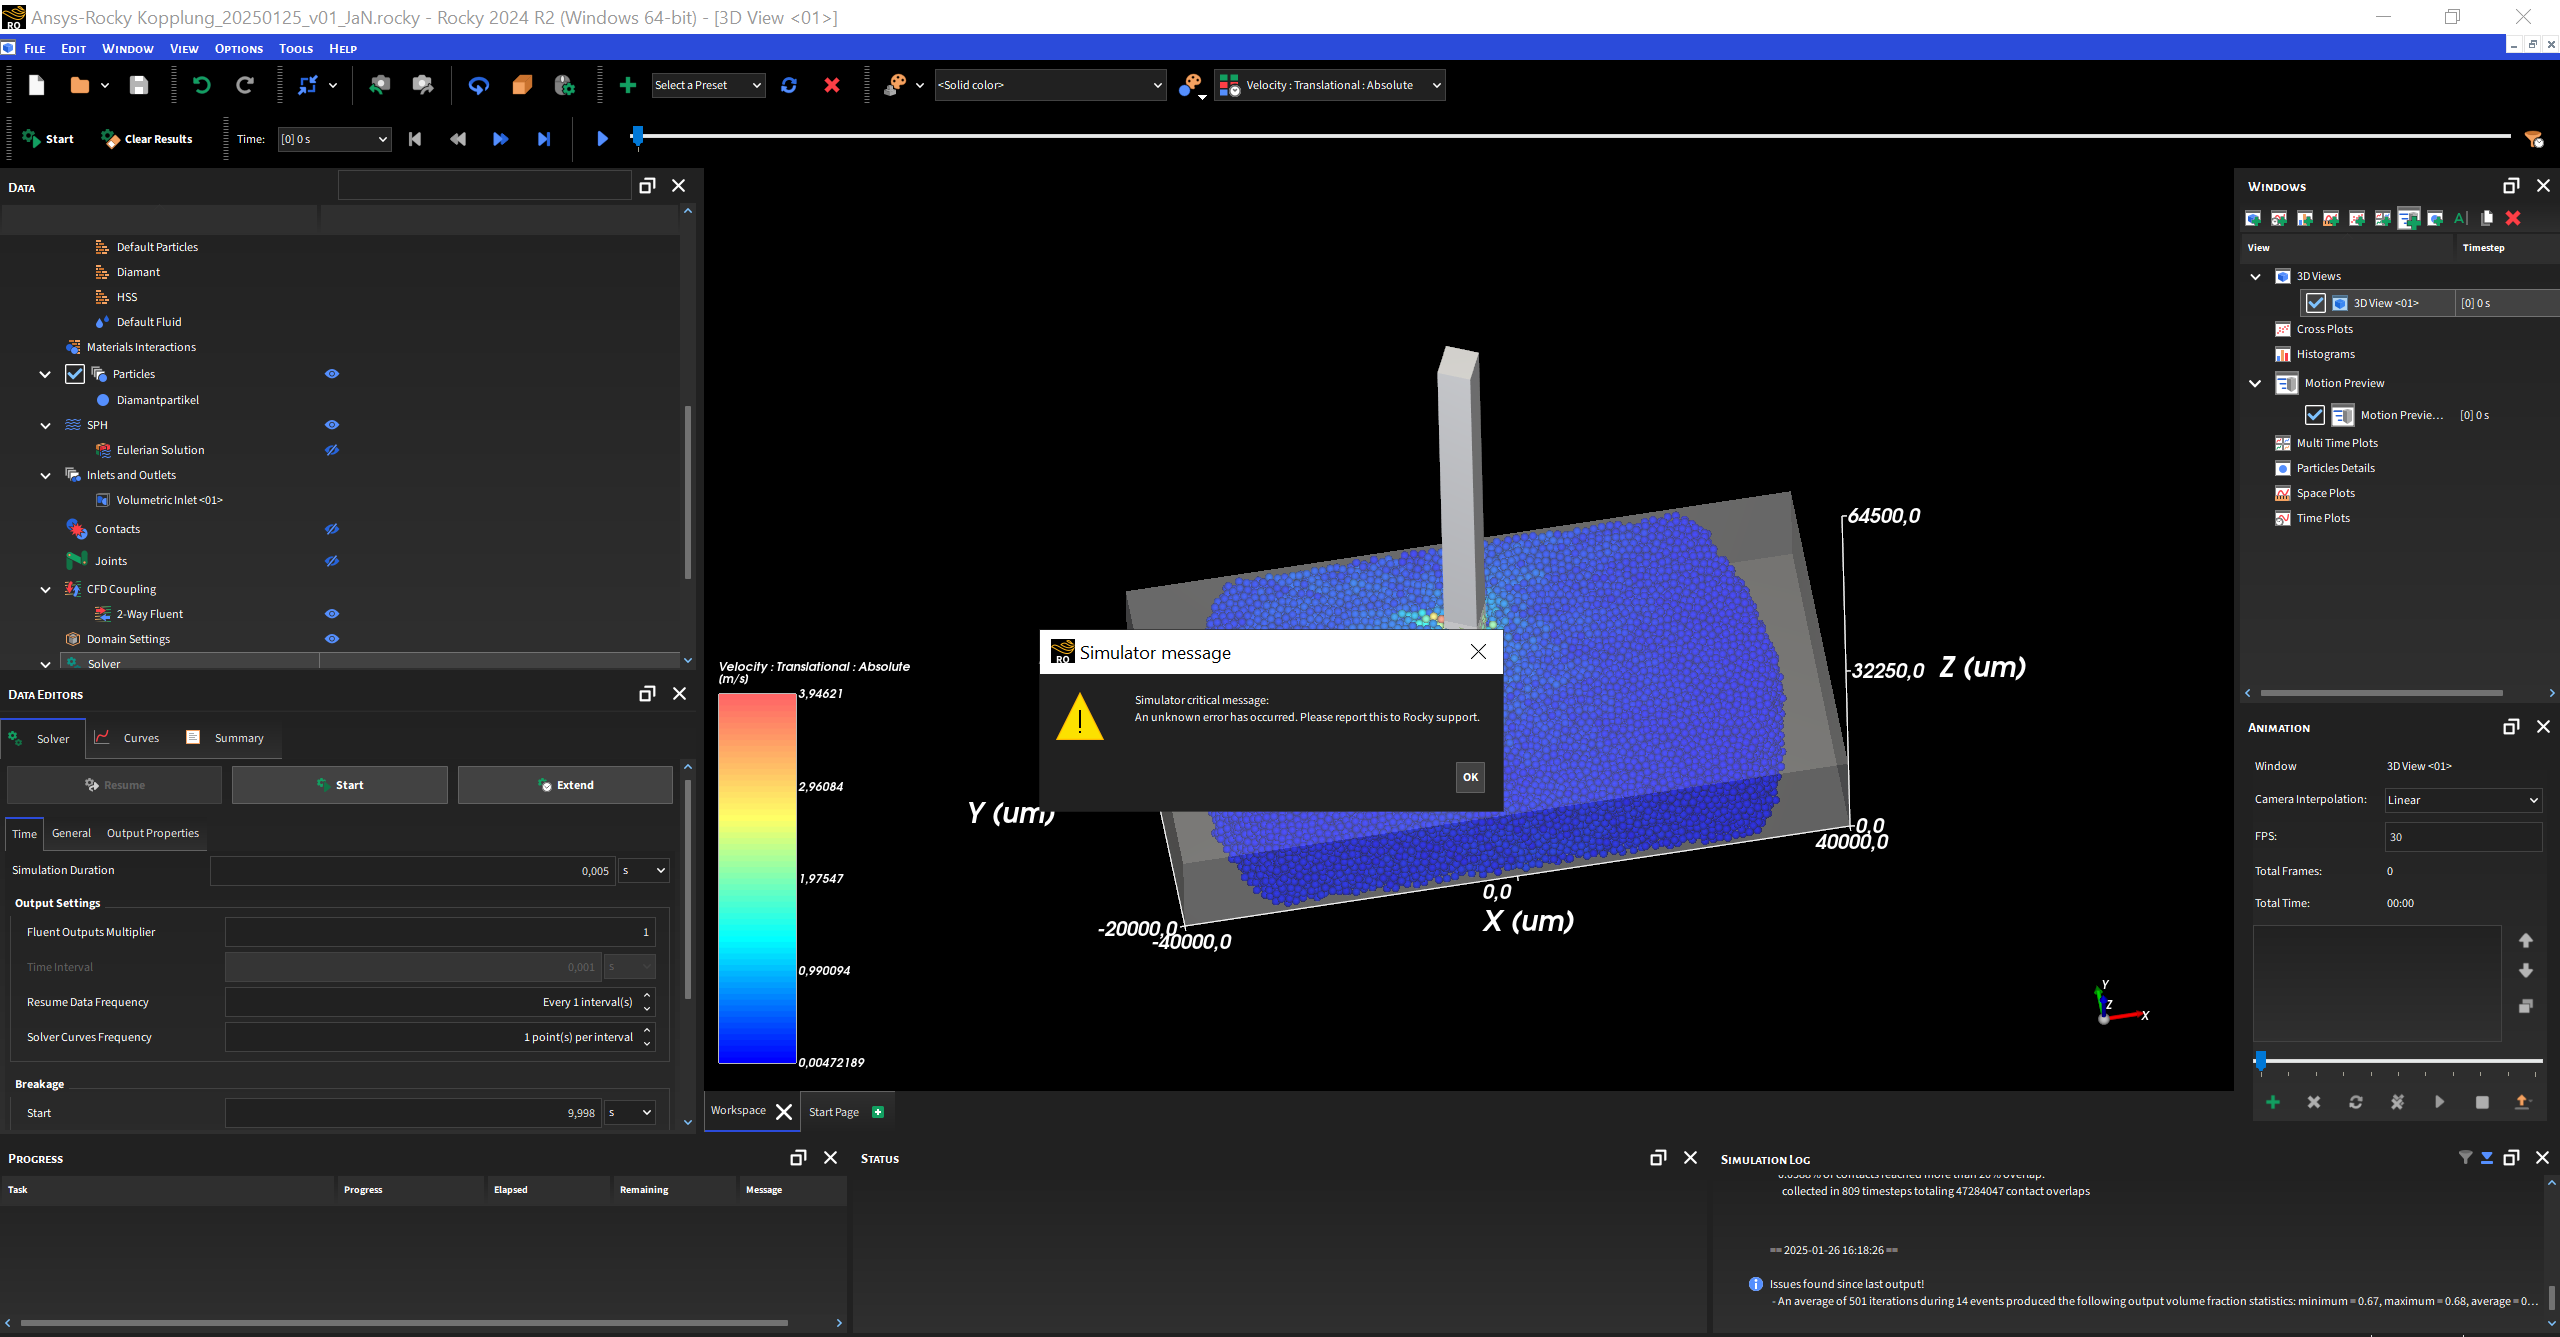
Task: Collapse the 3D Views group in Windows panel
Action: (x=2255, y=276)
